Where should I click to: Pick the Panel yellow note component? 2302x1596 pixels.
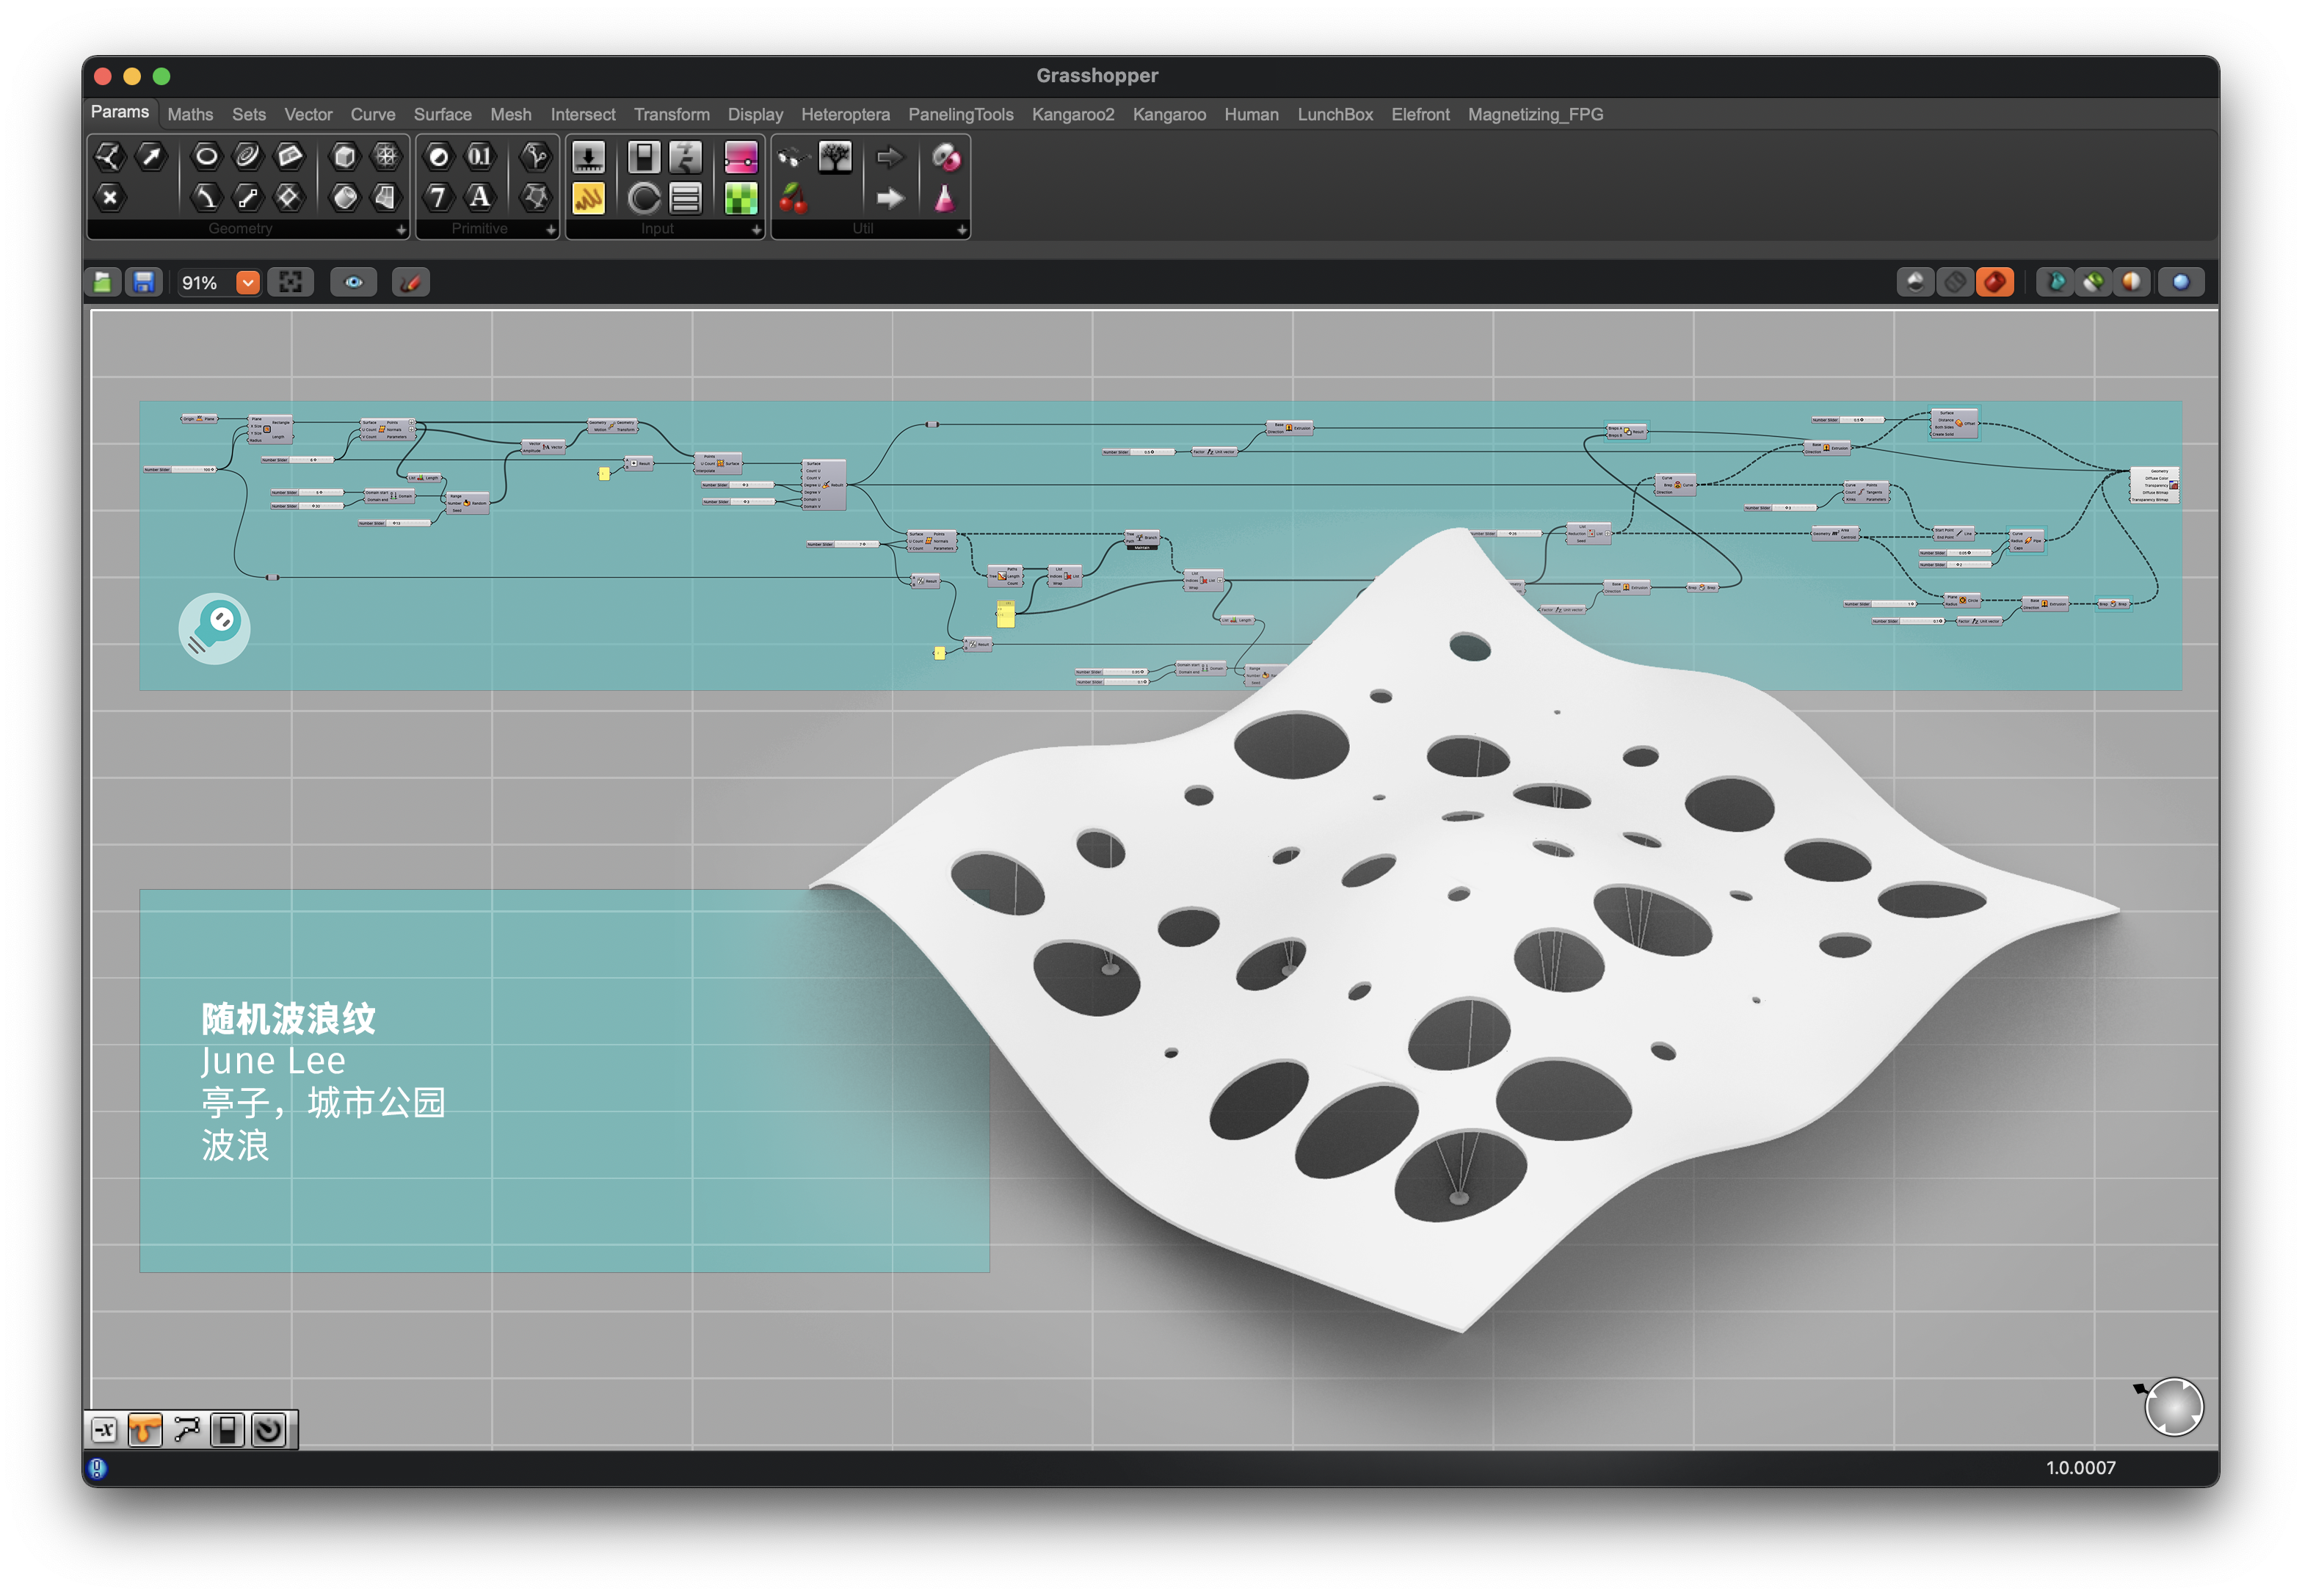[x=588, y=198]
